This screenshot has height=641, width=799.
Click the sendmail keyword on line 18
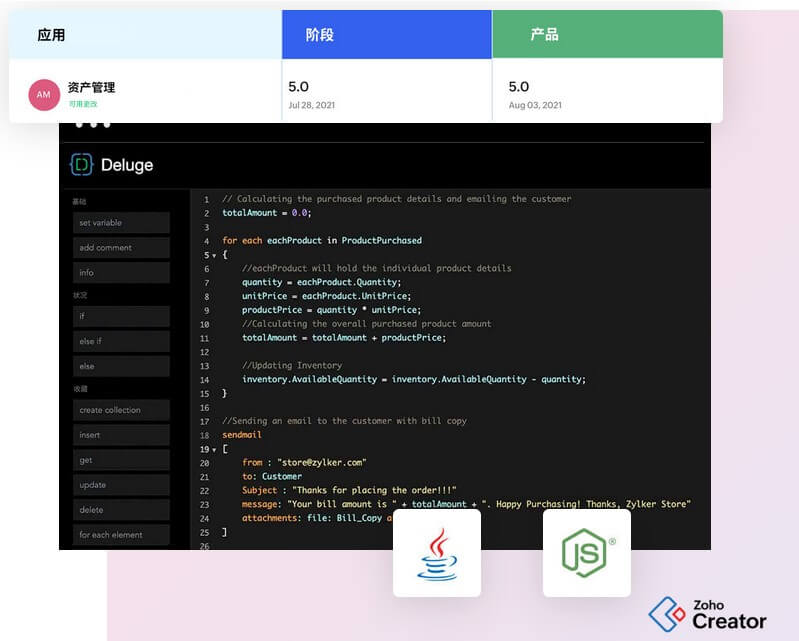pos(242,435)
